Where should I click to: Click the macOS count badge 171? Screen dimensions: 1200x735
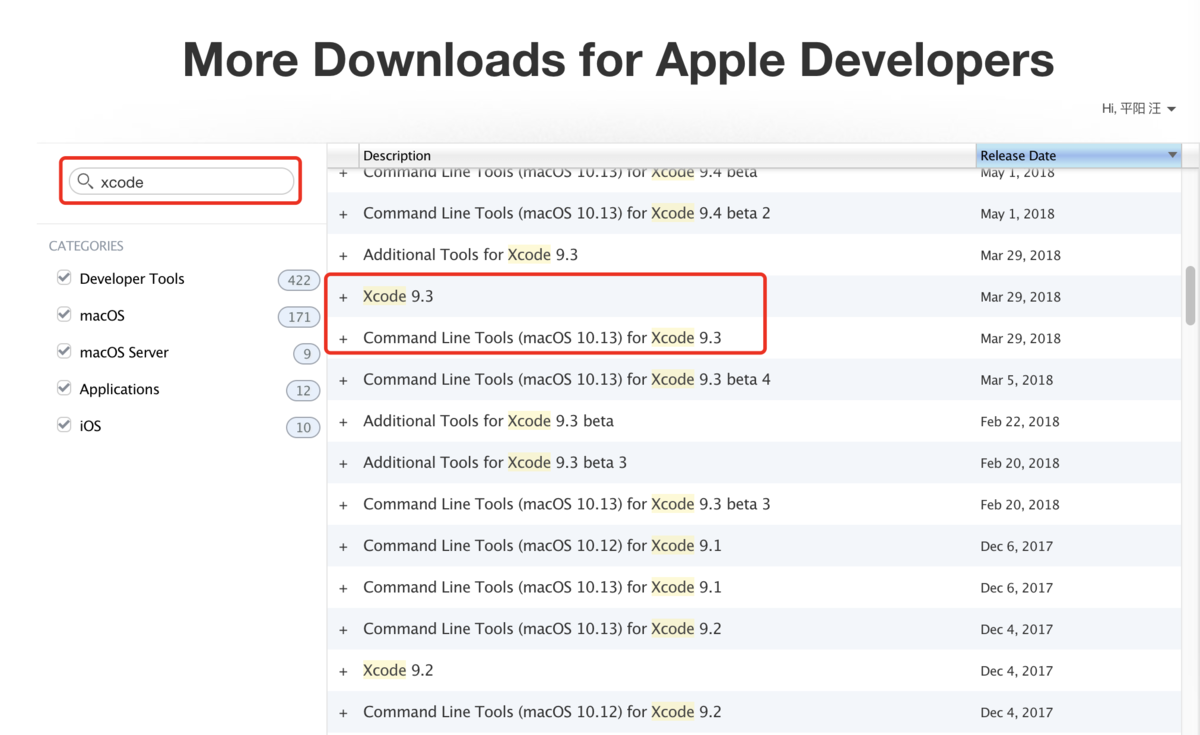[x=299, y=317]
